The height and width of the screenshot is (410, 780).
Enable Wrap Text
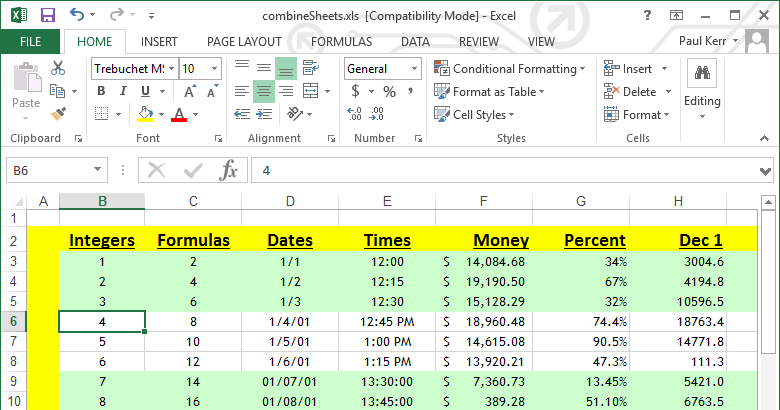[311, 68]
